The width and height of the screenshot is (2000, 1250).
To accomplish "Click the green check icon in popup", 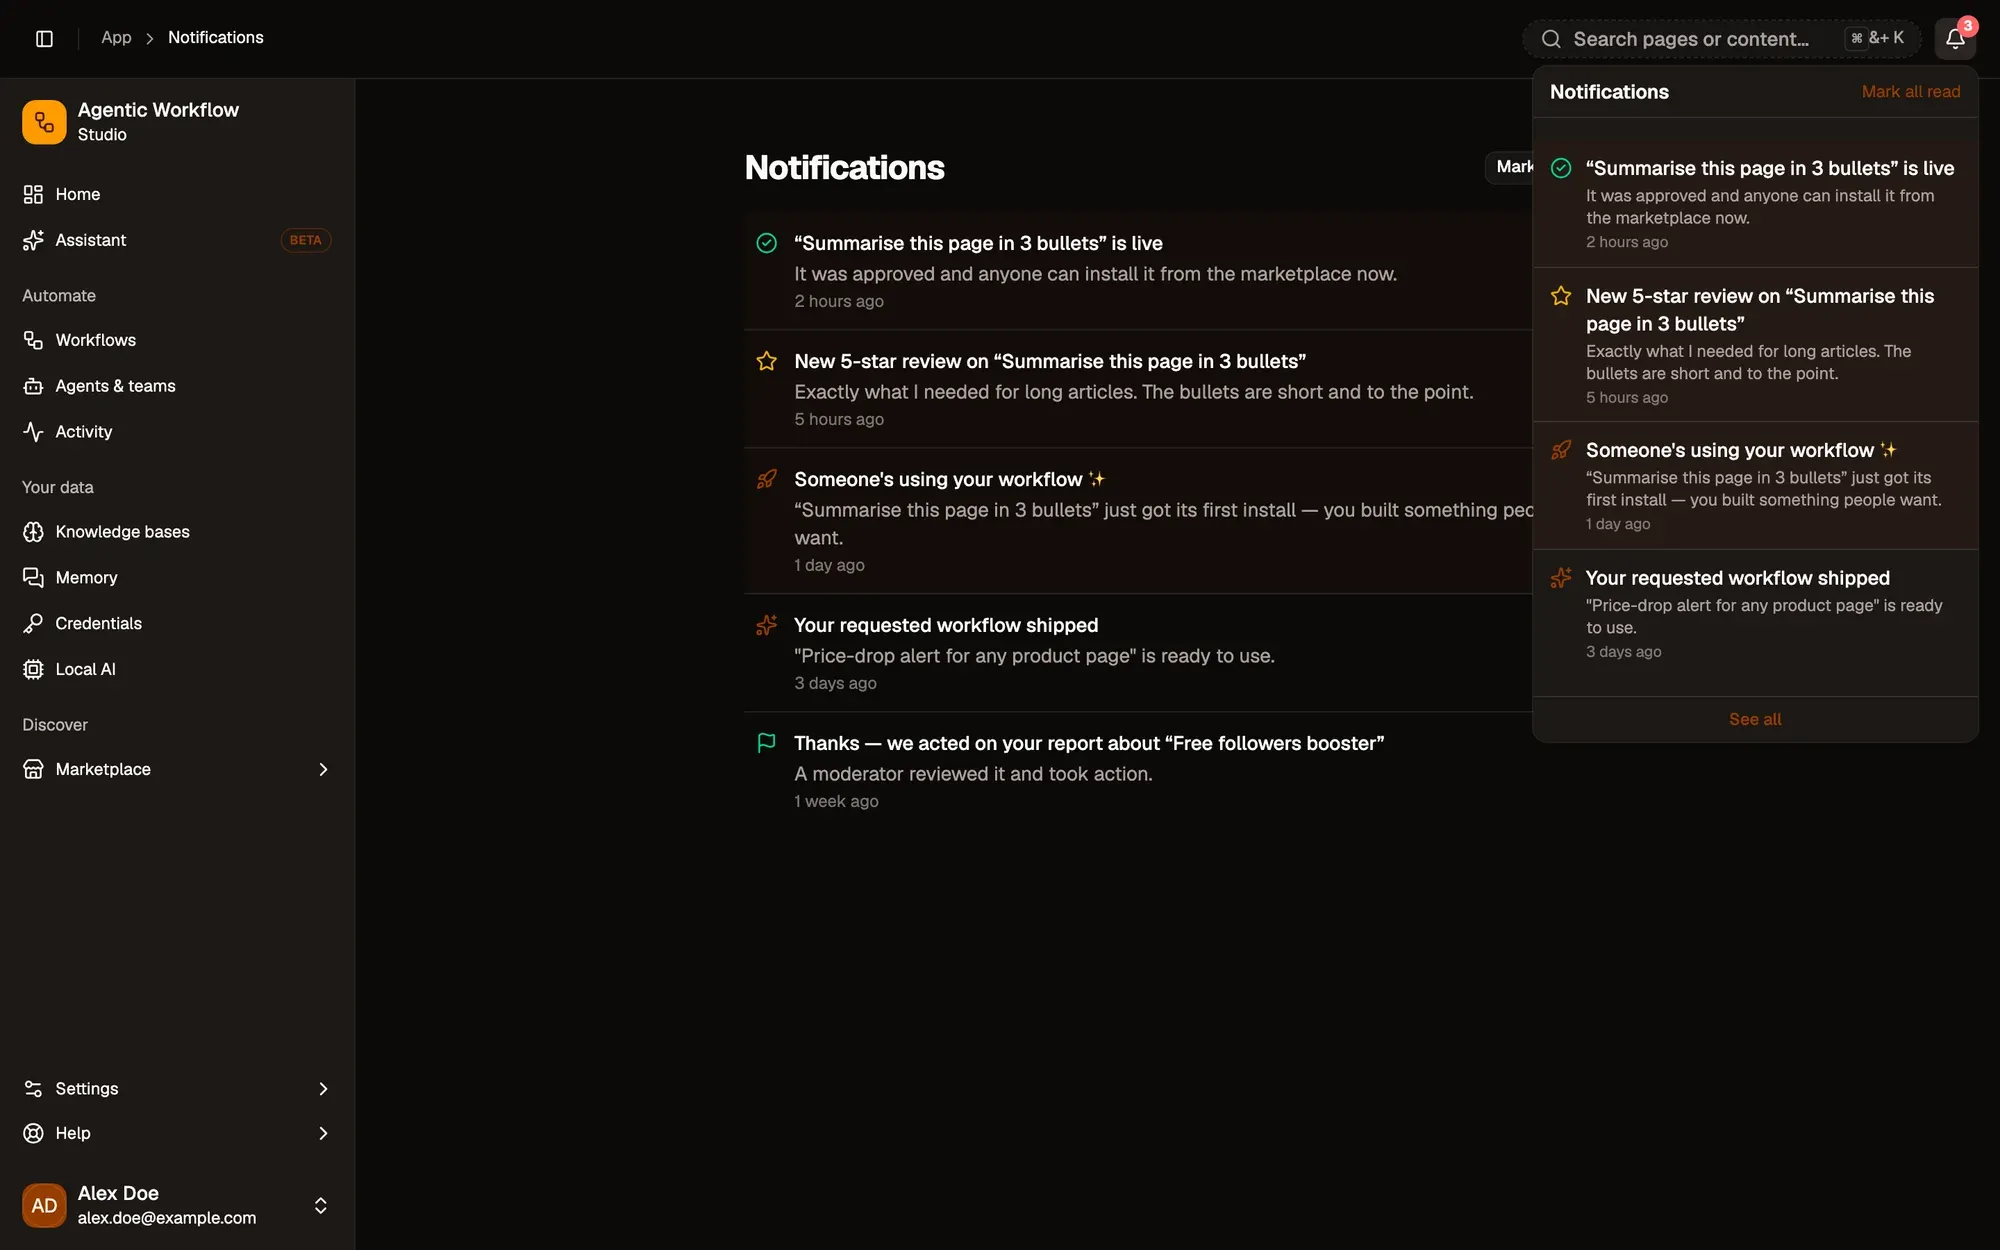I will pyautogui.click(x=1561, y=168).
